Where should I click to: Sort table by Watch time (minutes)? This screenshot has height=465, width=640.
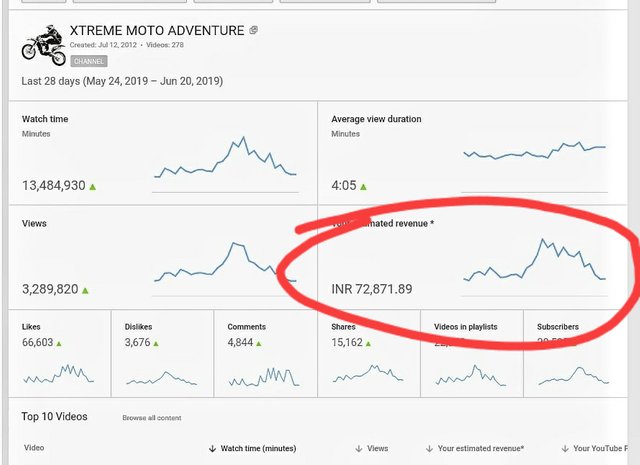pyautogui.click(x=252, y=448)
